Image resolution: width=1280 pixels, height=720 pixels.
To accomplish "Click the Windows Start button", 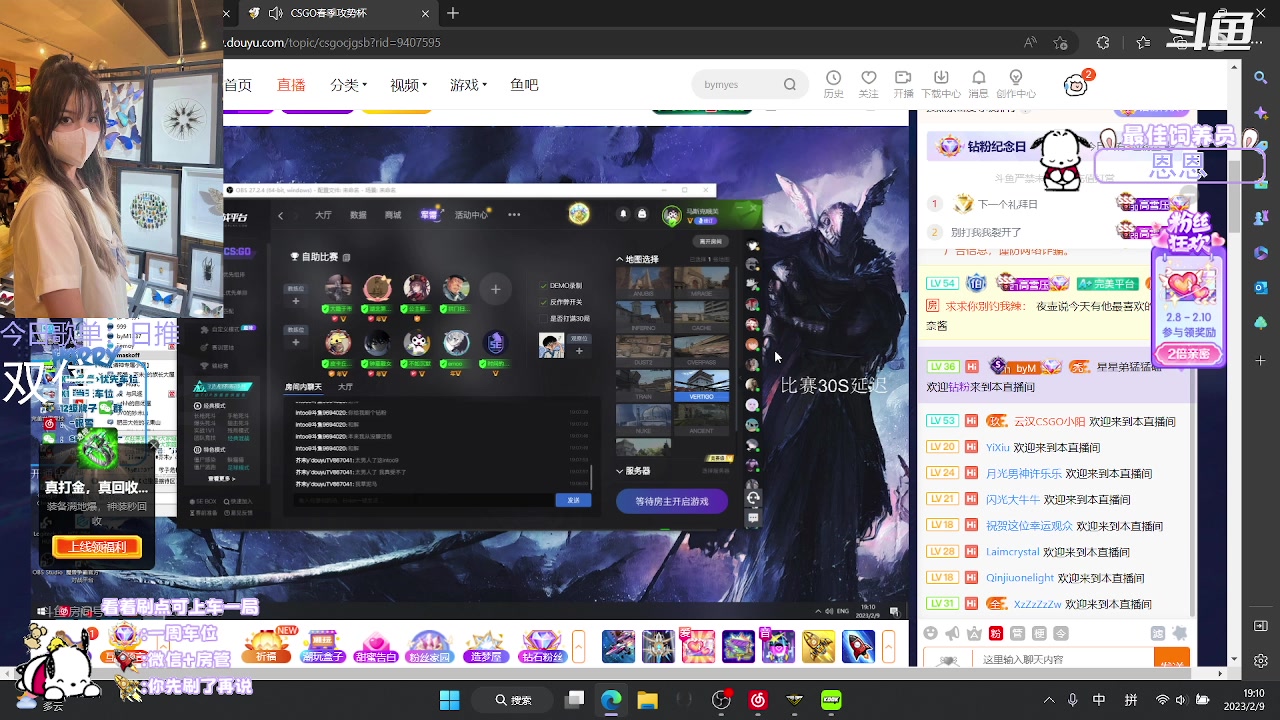I will point(449,700).
